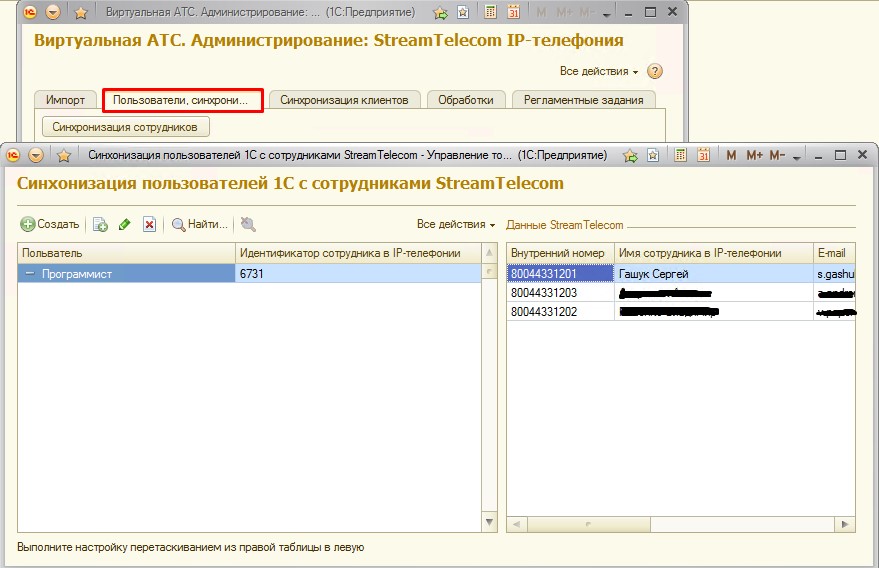This screenshot has height=568, width=879.
Task: Click Внутренний номер column header
Action: coord(561,253)
